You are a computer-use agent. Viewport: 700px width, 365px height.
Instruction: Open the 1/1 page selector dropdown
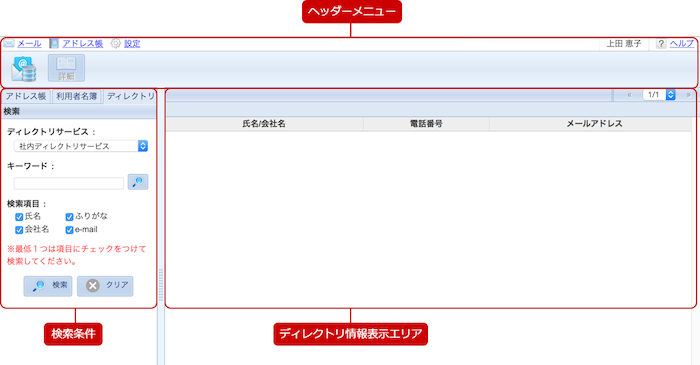(x=659, y=95)
